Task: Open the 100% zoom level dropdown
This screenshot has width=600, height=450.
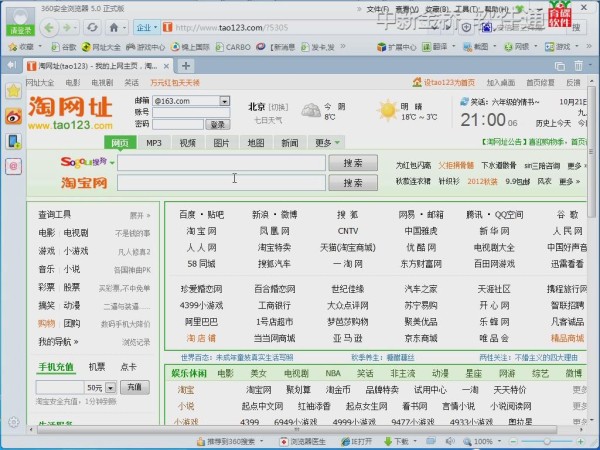Action: coord(499,442)
